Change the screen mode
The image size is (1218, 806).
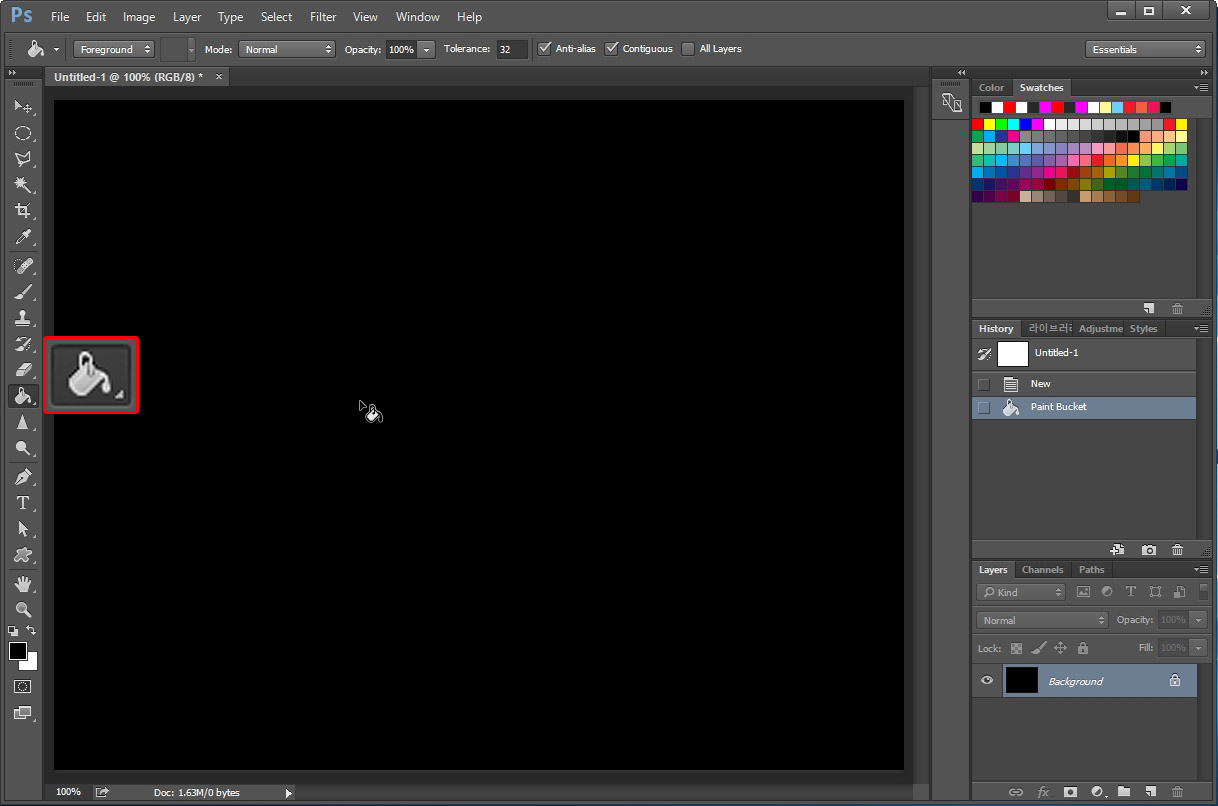point(22,713)
